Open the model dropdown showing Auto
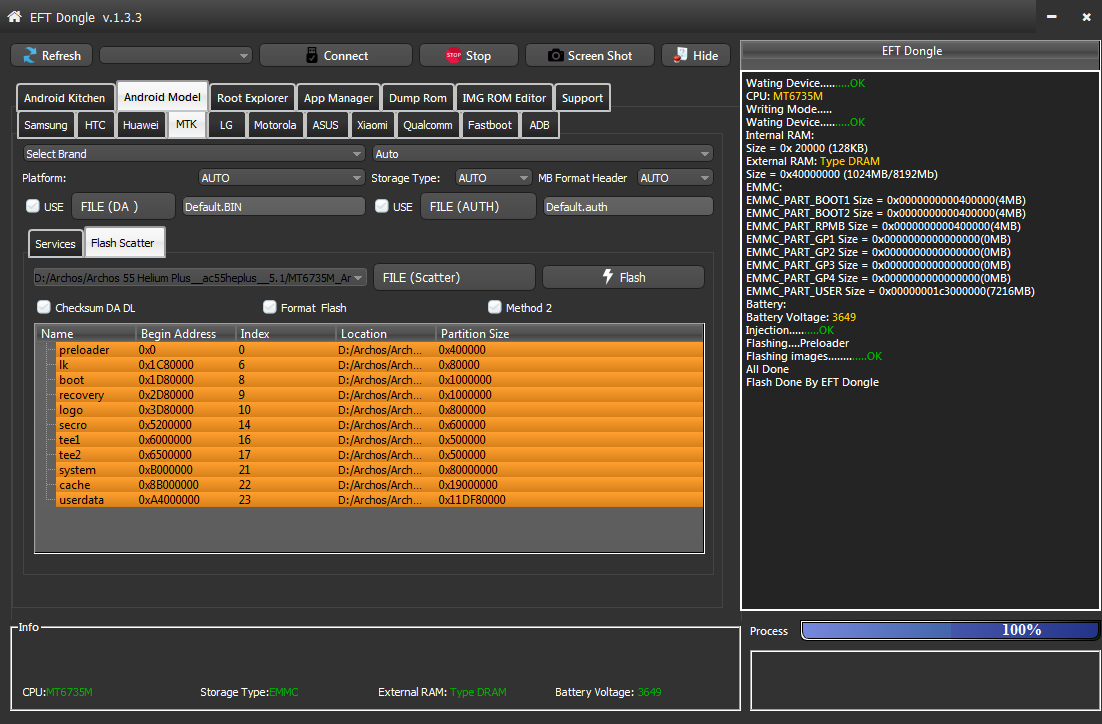 [543, 154]
